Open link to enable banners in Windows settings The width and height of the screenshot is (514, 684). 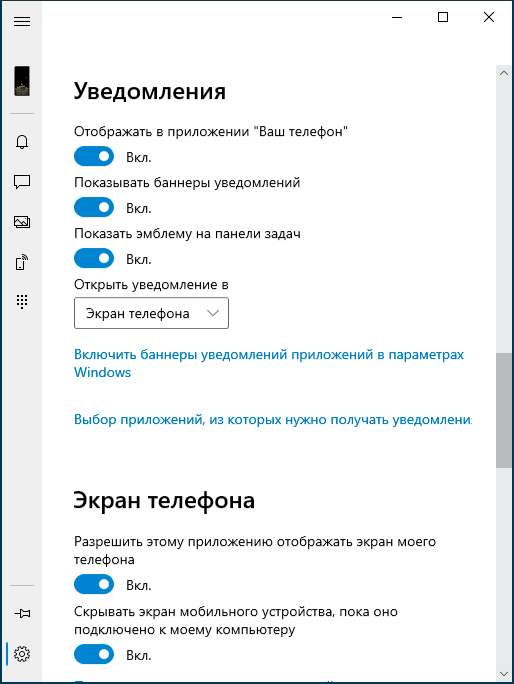(x=268, y=363)
